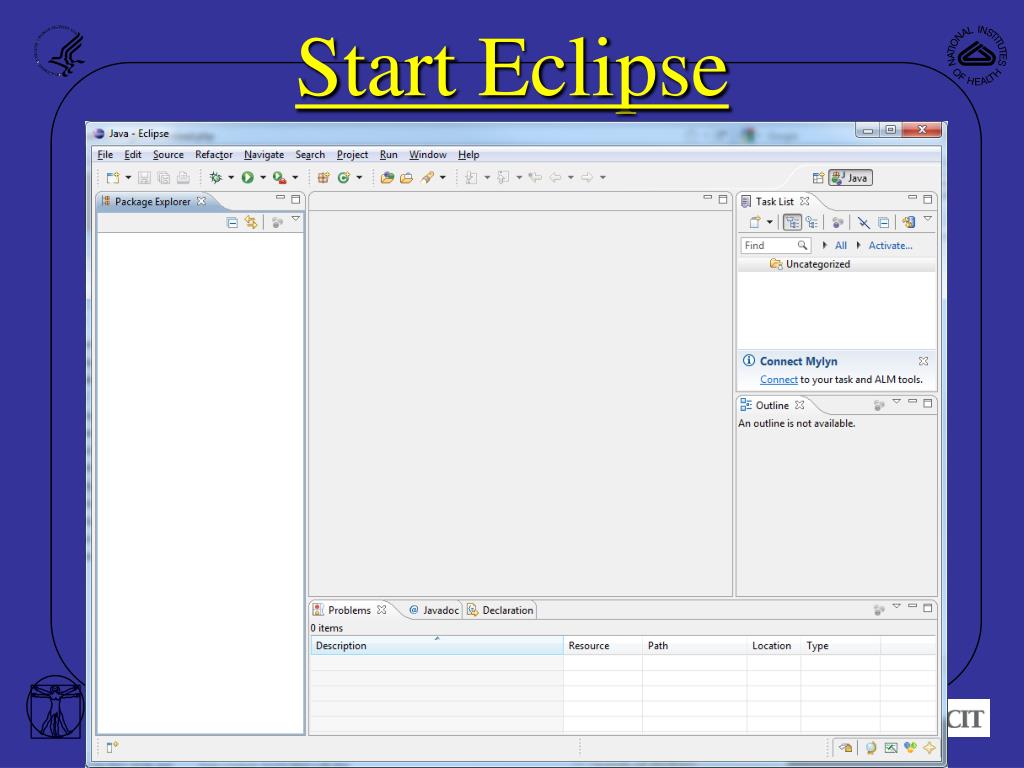Select the Task List tab
The image size is (1024, 768).
pyautogui.click(x=775, y=202)
